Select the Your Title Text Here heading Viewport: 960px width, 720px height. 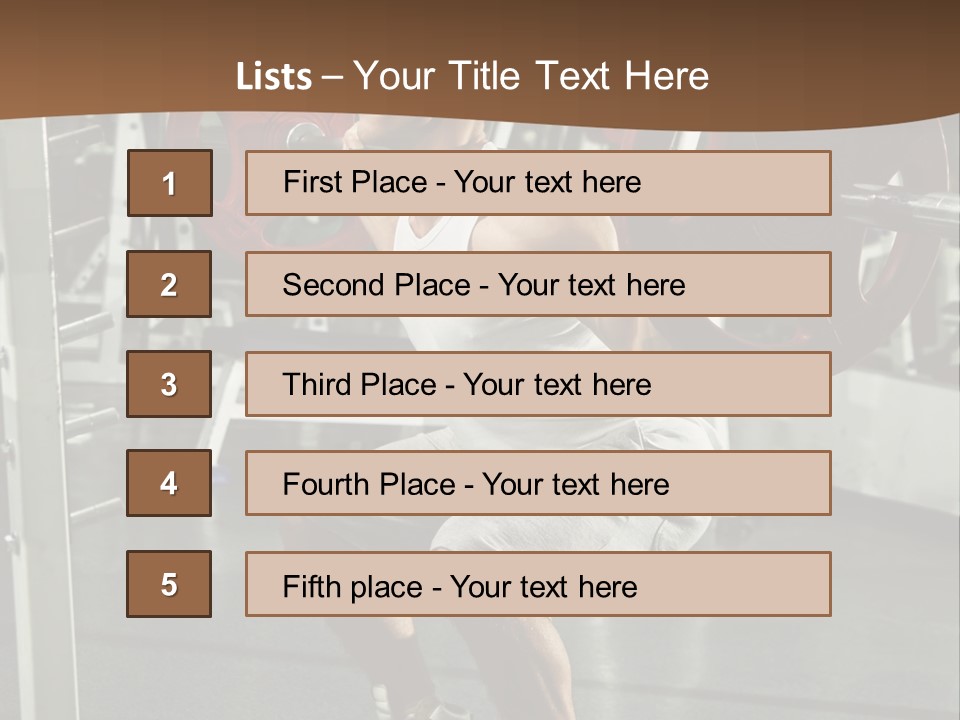531,76
